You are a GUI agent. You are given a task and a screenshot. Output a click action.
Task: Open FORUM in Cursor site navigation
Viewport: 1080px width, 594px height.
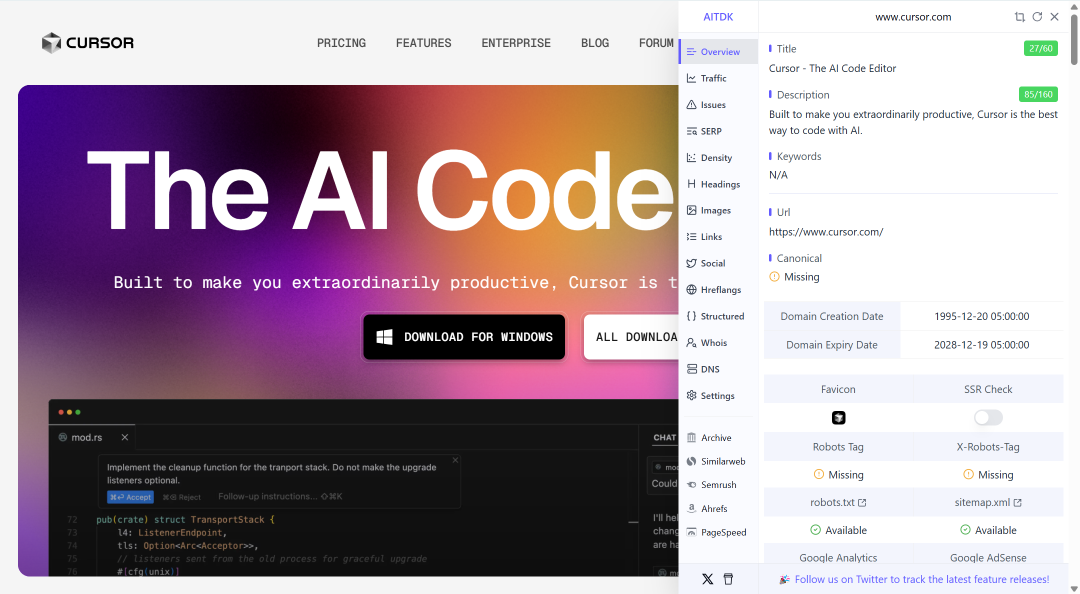656,43
